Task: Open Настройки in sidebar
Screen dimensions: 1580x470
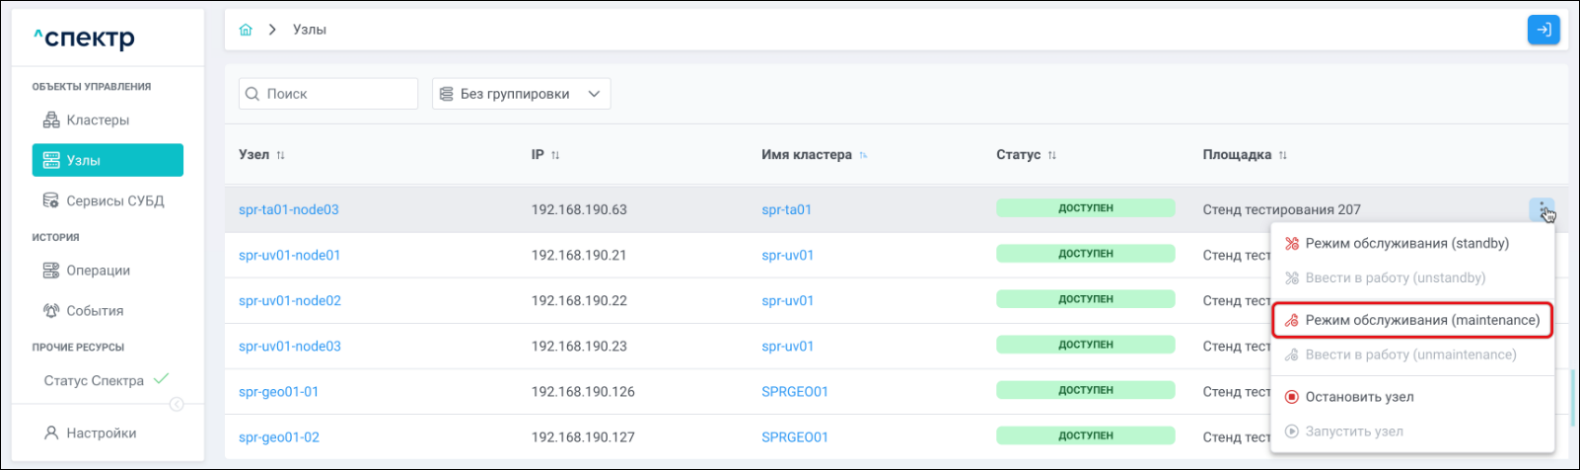Action: (101, 433)
